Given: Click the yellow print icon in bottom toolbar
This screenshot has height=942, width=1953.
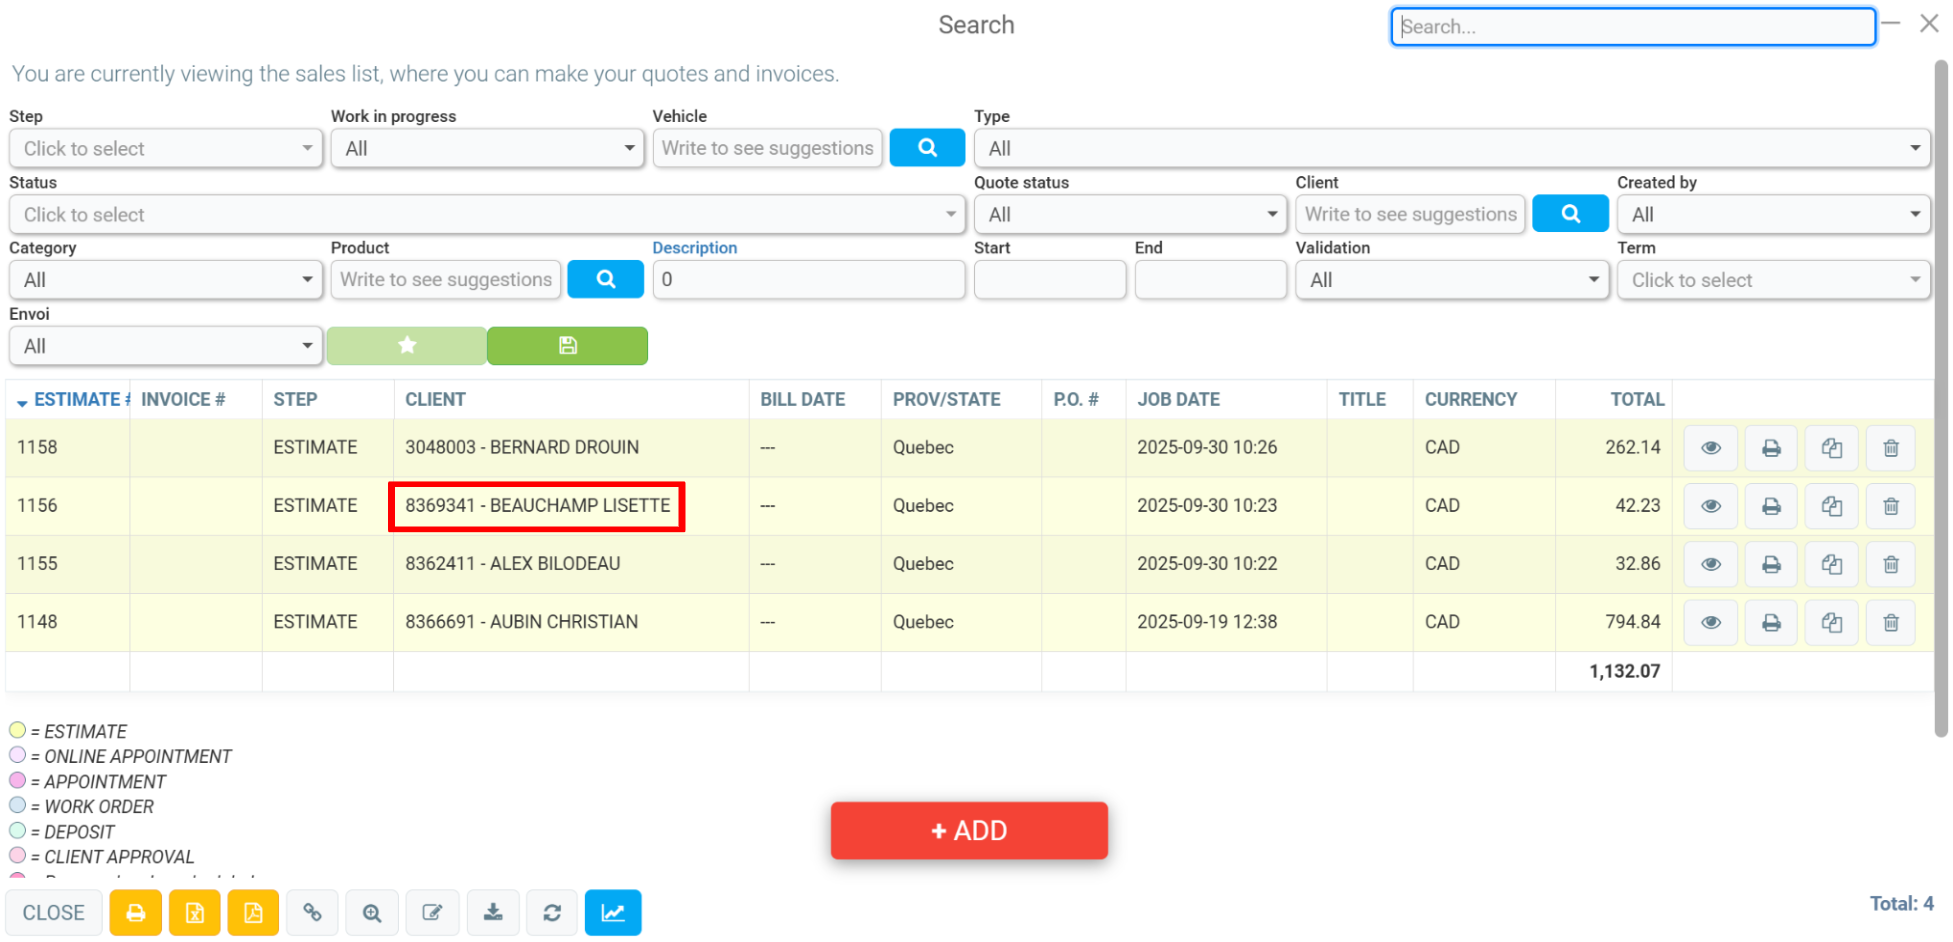Looking at the screenshot, I should click(x=136, y=912).
